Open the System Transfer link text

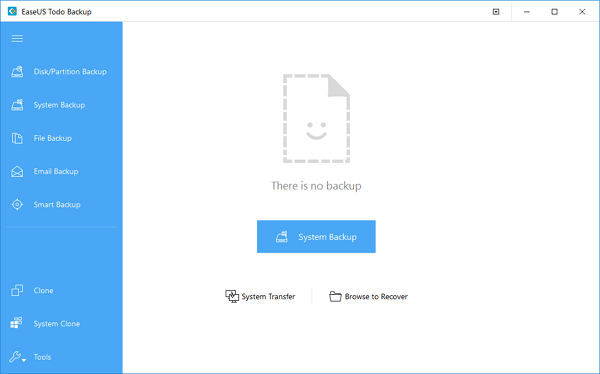click(268, 297)
